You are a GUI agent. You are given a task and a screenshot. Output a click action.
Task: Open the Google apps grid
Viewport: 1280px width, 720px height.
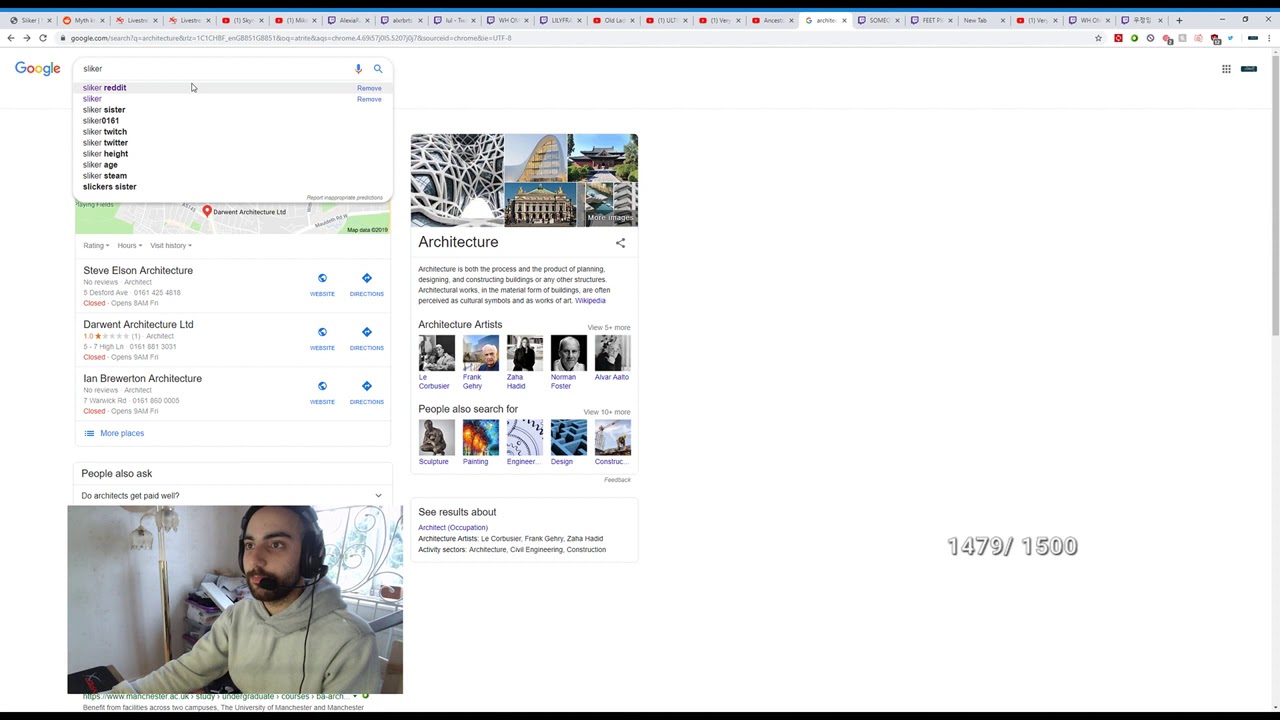(1226, 69)
